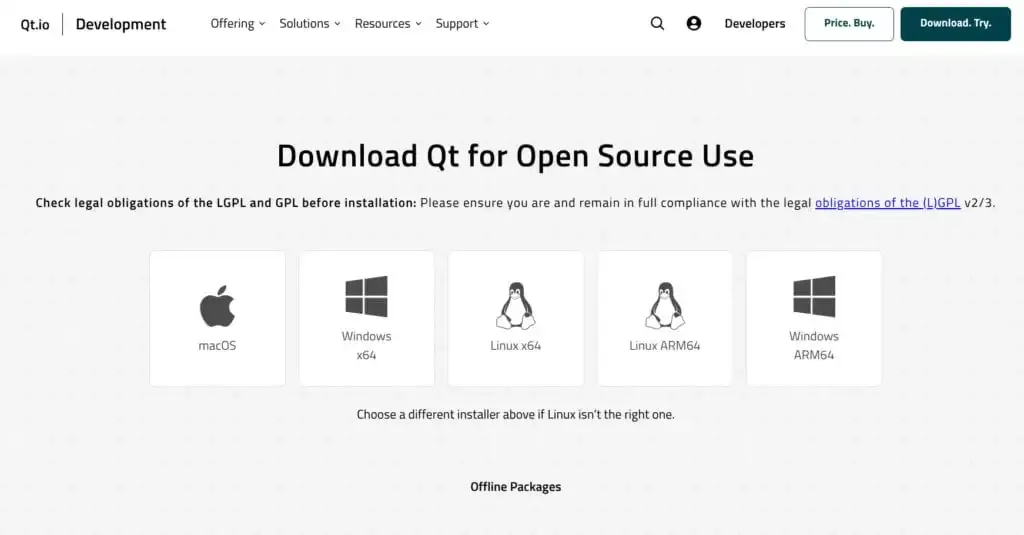Viewport: 1024px width, 535px height.
Task: Go to the Qt.io home logo
Action: 35,24
